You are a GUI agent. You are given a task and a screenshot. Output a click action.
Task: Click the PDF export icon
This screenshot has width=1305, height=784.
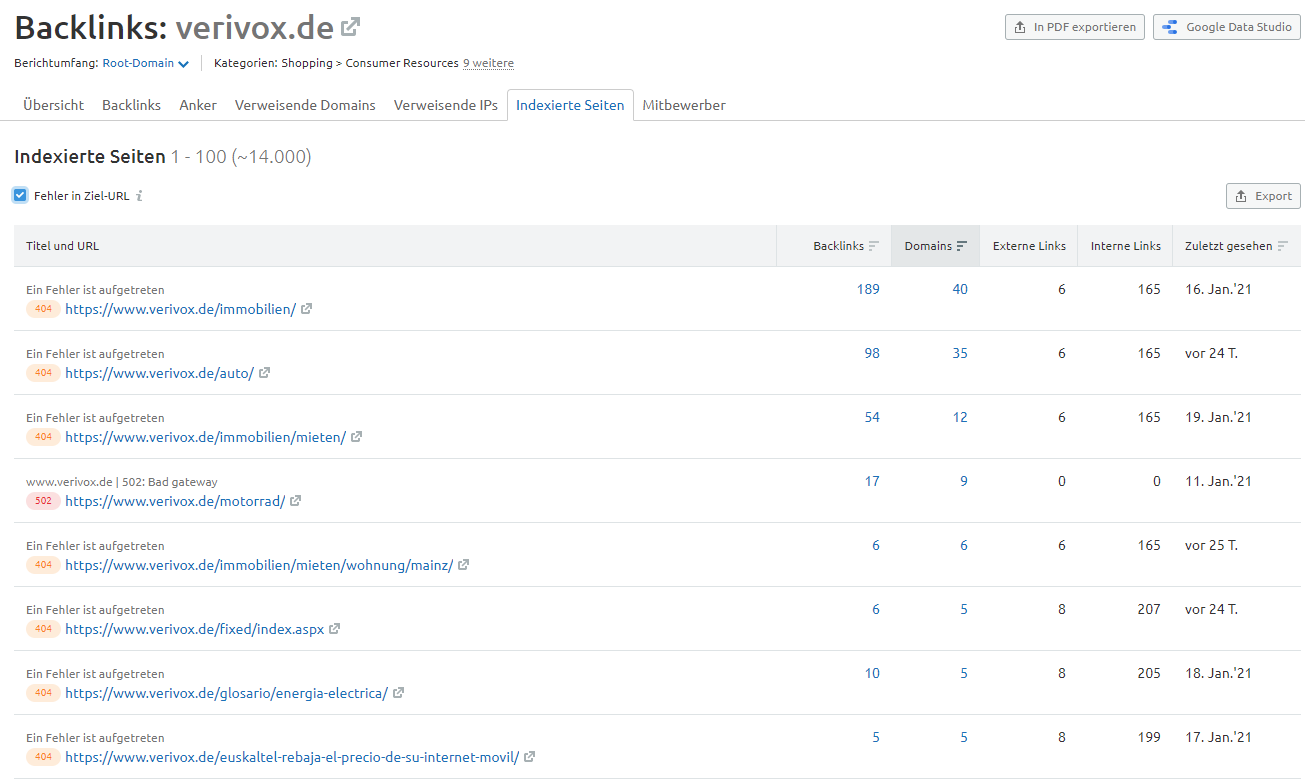pyautogui.click(x=1019, y=27)
